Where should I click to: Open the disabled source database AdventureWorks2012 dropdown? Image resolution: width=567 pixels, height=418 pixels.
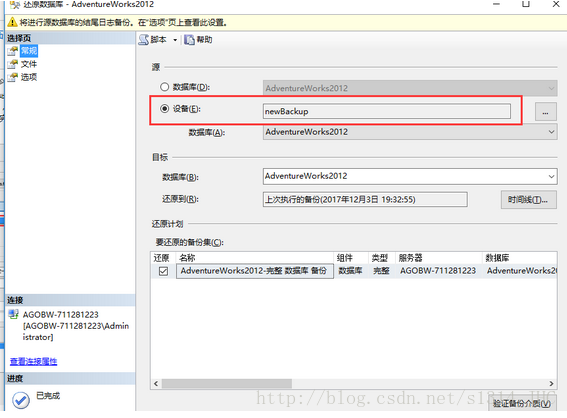pyautogui.click(x=410, y=88)
